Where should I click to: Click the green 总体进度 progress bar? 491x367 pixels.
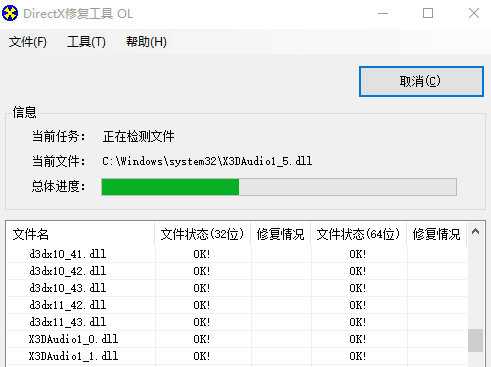279,187
